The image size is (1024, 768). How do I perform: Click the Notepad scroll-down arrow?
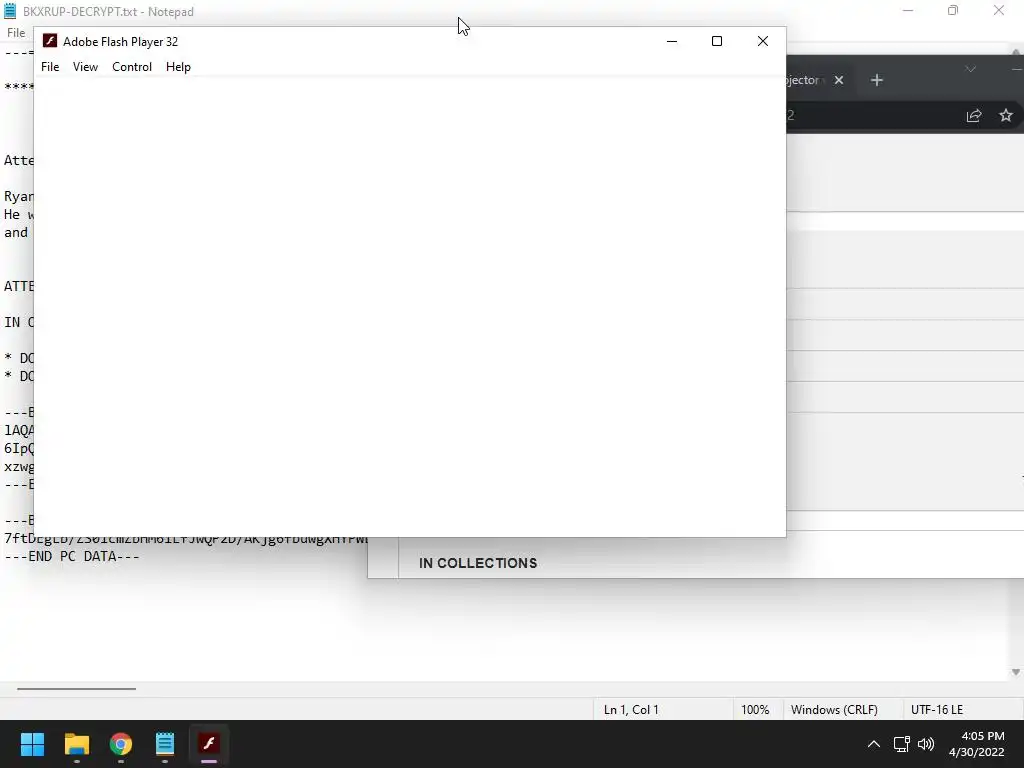(1016, 672)
